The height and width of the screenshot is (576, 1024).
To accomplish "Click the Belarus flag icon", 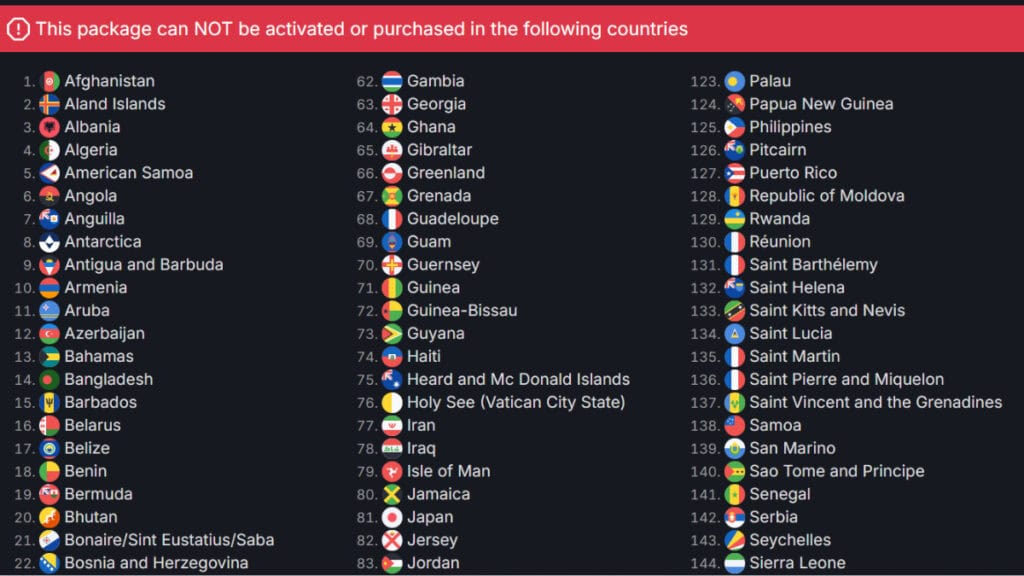I will (x=50, y=425).
